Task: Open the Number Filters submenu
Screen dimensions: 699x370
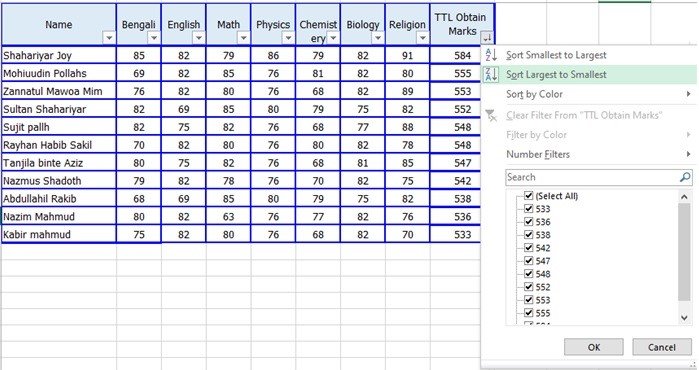Action: tap(588, 154)
